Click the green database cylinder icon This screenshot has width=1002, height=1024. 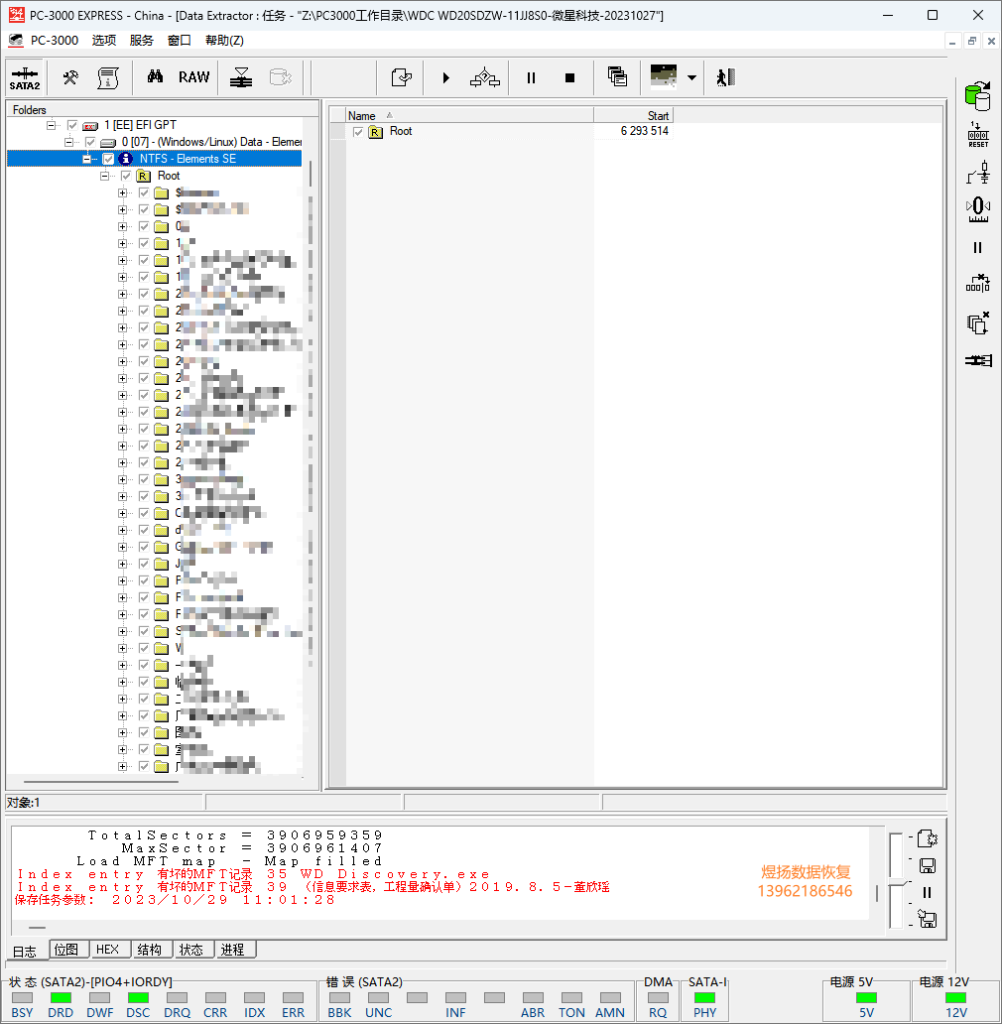pos(978,96)
